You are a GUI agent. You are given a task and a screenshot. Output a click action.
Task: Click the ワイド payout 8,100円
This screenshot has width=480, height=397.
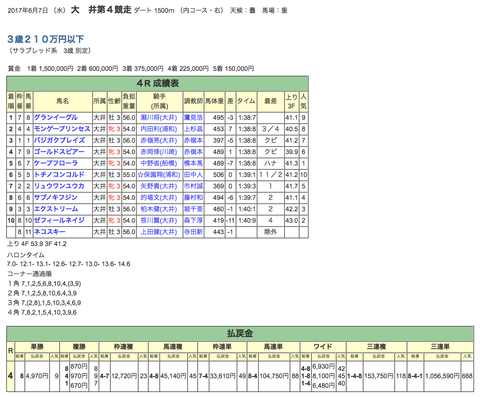click(324, 376)
